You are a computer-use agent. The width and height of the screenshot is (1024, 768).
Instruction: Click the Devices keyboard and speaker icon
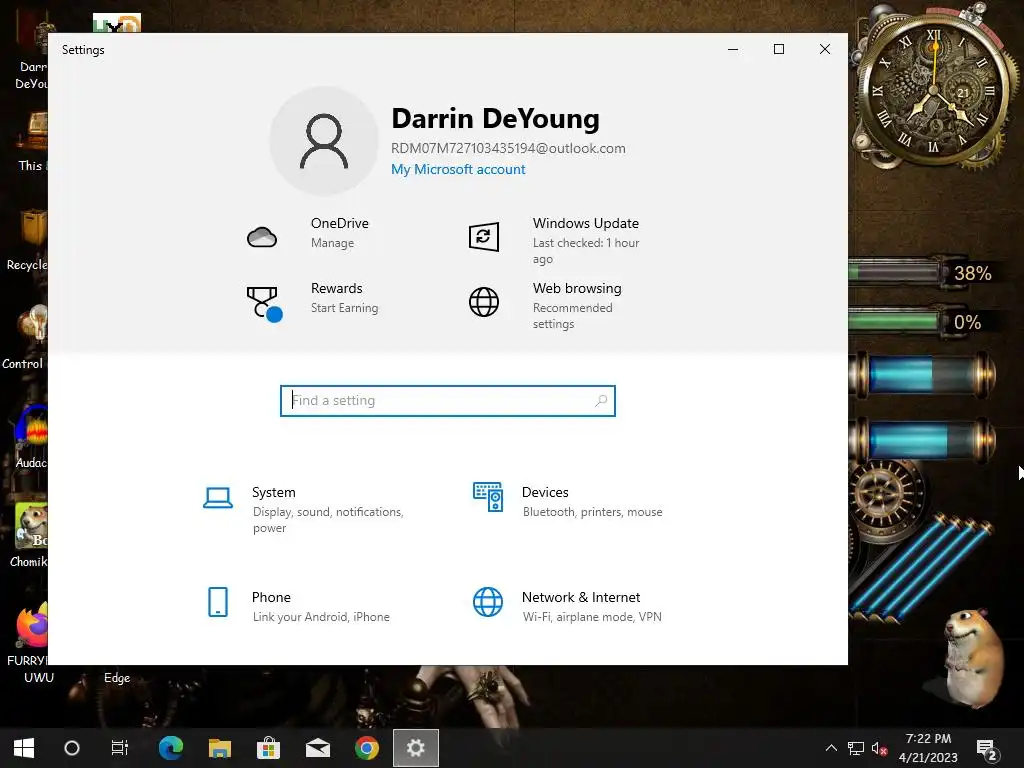(x=488, y=497)
